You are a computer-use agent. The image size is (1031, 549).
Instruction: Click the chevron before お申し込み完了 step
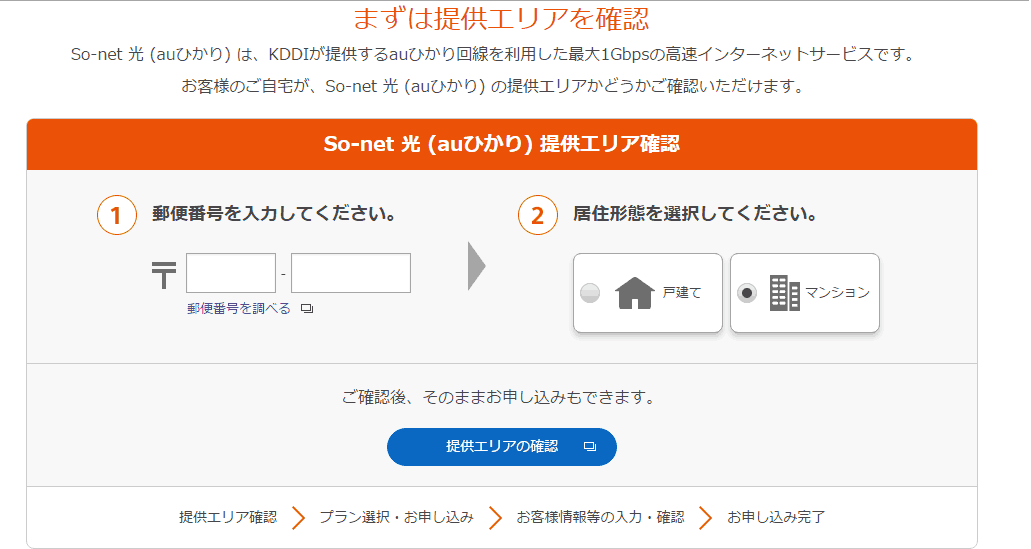tap(706, 517)
